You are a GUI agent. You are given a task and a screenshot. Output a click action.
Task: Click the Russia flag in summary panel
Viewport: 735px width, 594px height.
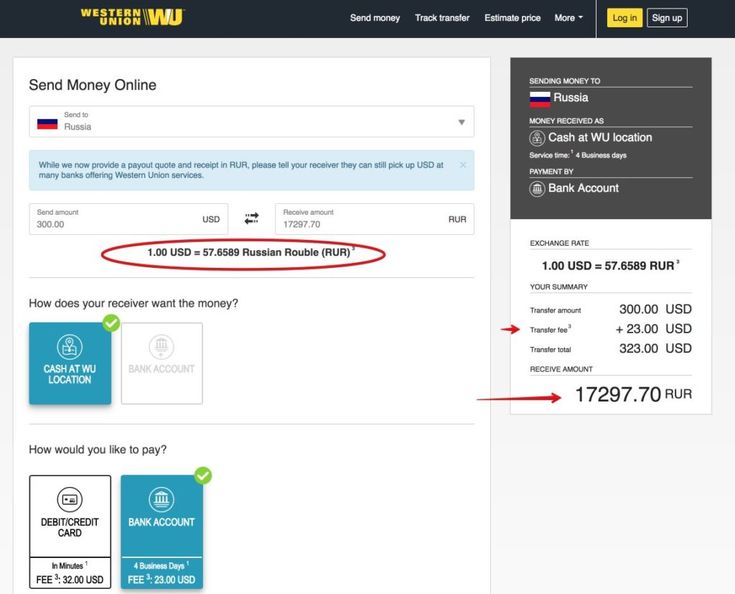tap(540, 99)
